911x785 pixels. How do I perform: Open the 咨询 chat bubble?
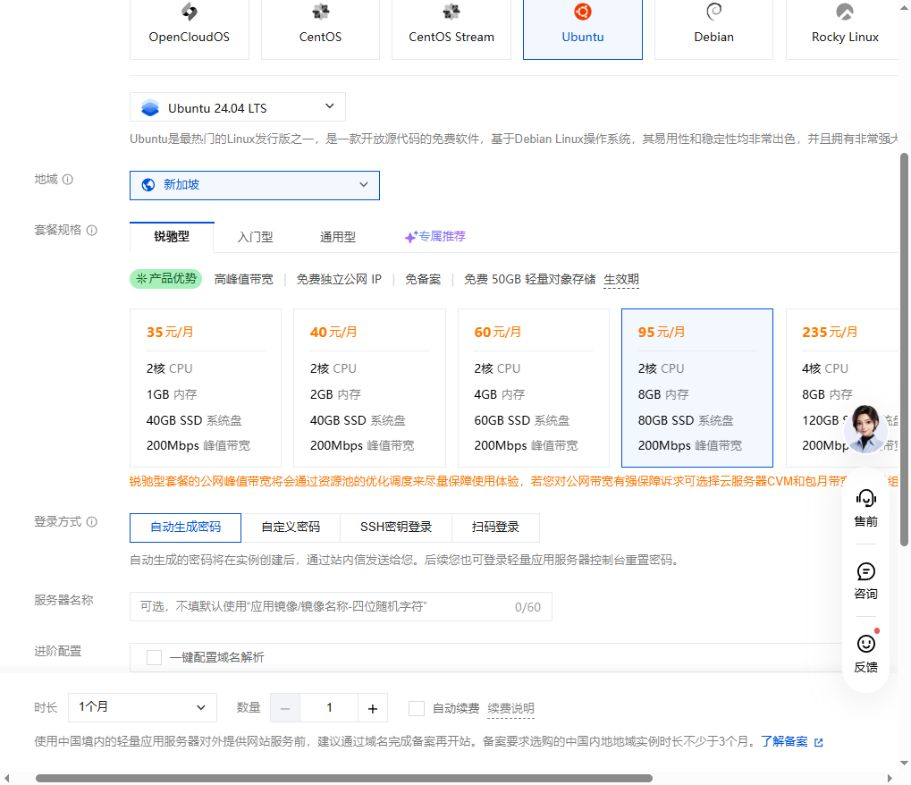pyautogui.click(x=866, y=580)
